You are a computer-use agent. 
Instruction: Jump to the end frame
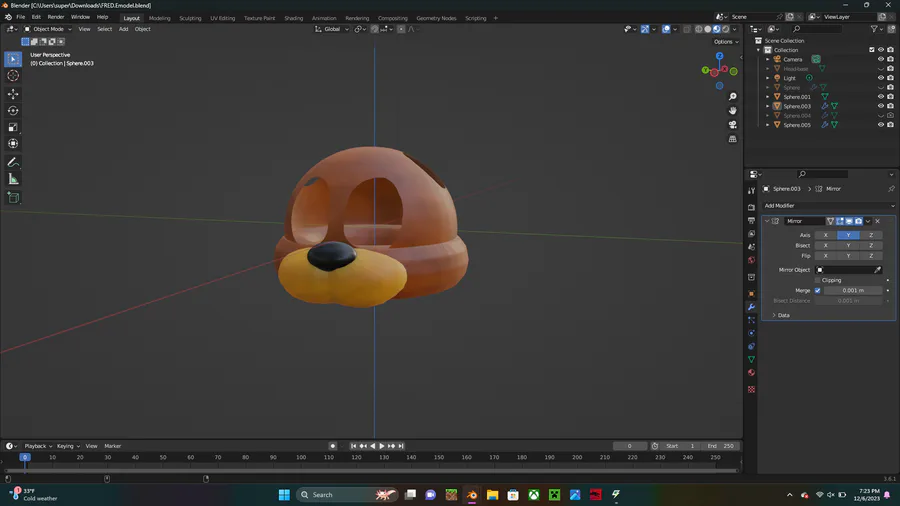401,446
